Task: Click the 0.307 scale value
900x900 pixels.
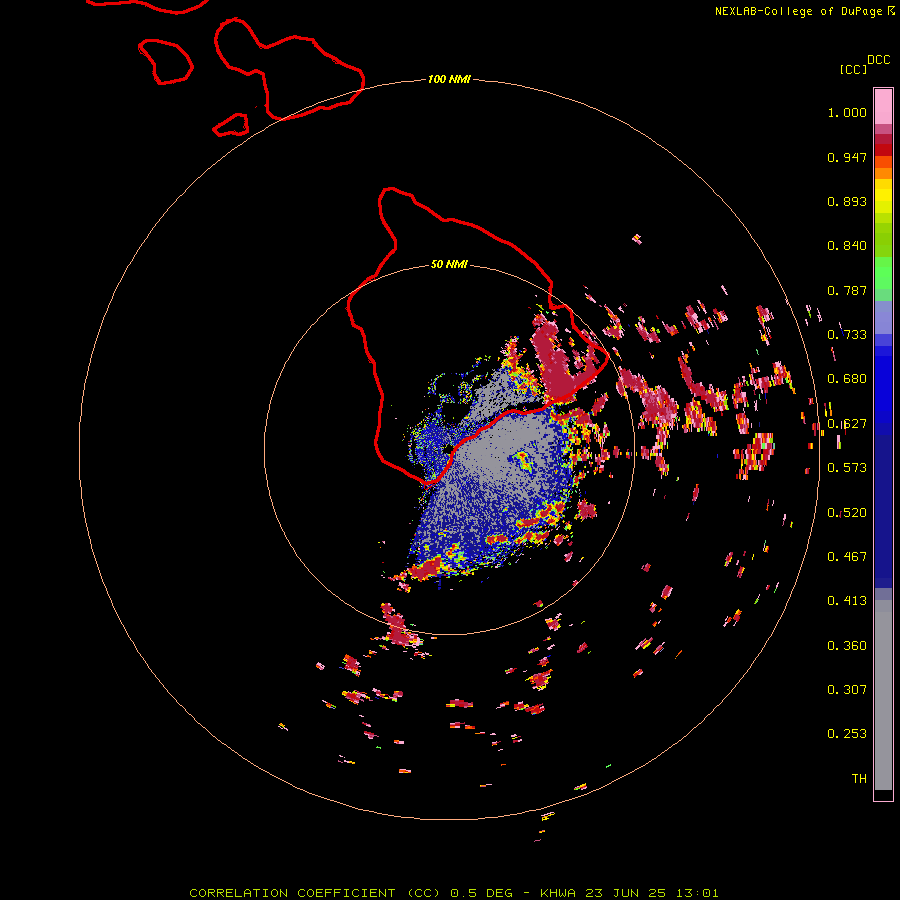Action: [x=847, y=690]
